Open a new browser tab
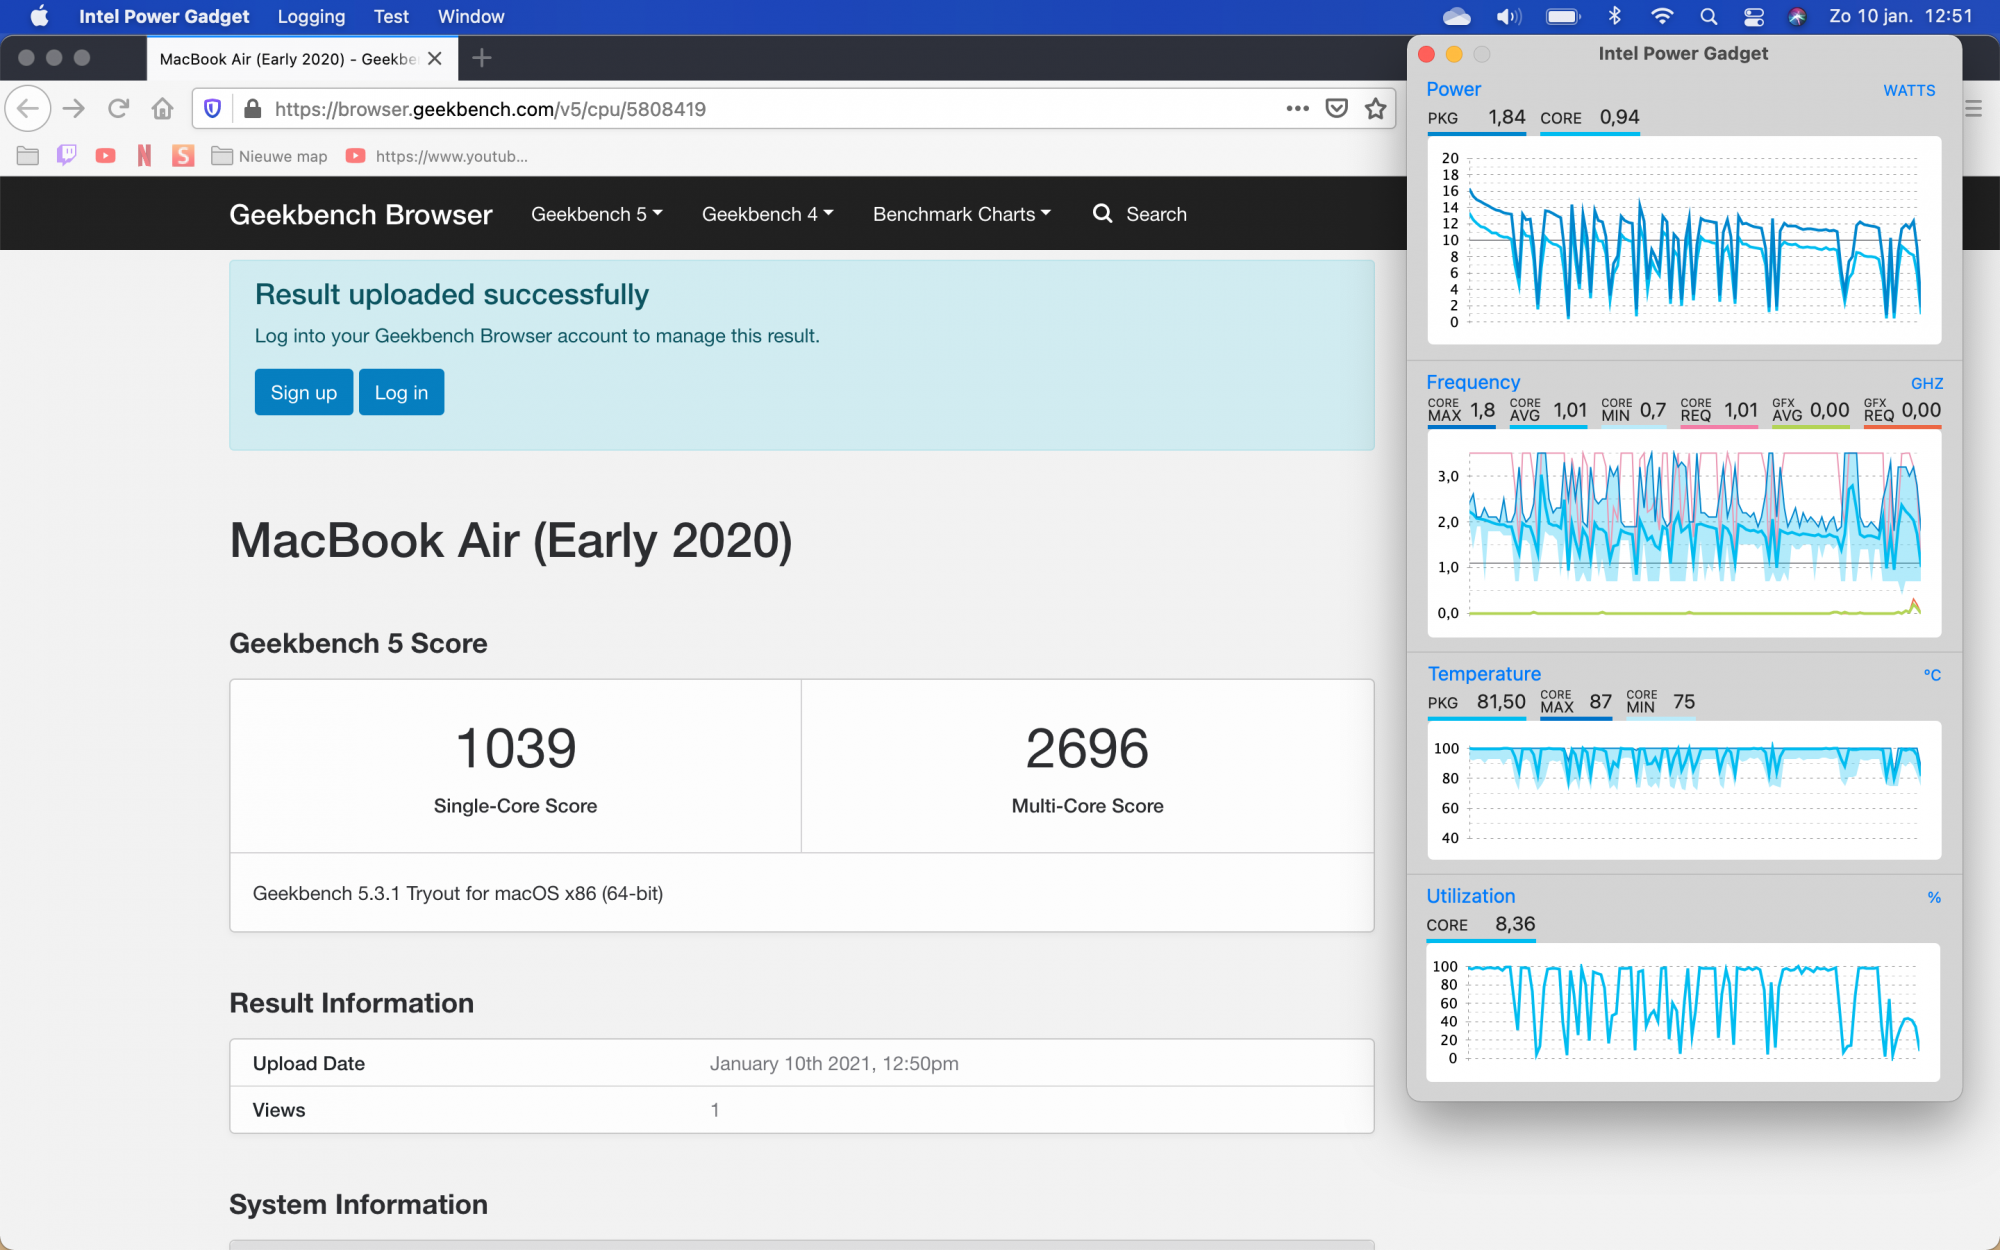 click(x=481, y=58)
